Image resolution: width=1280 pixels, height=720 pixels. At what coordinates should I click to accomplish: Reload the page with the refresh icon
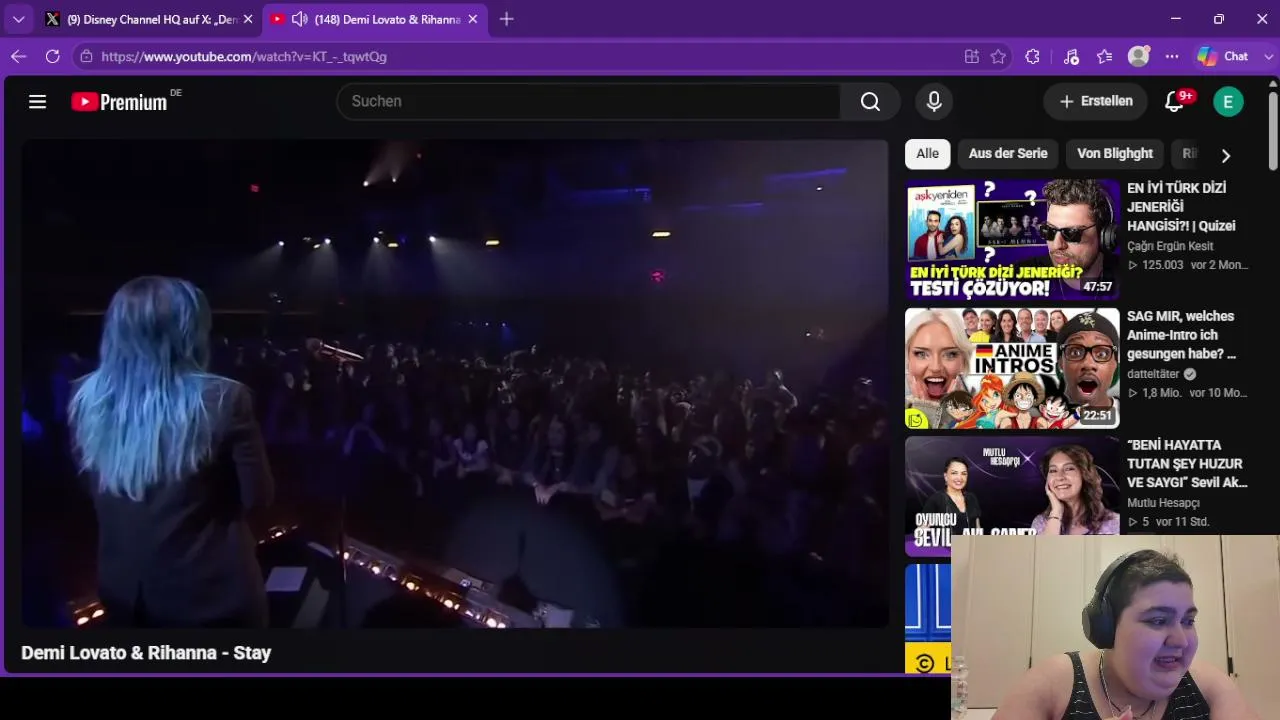[x=53, y=56]
